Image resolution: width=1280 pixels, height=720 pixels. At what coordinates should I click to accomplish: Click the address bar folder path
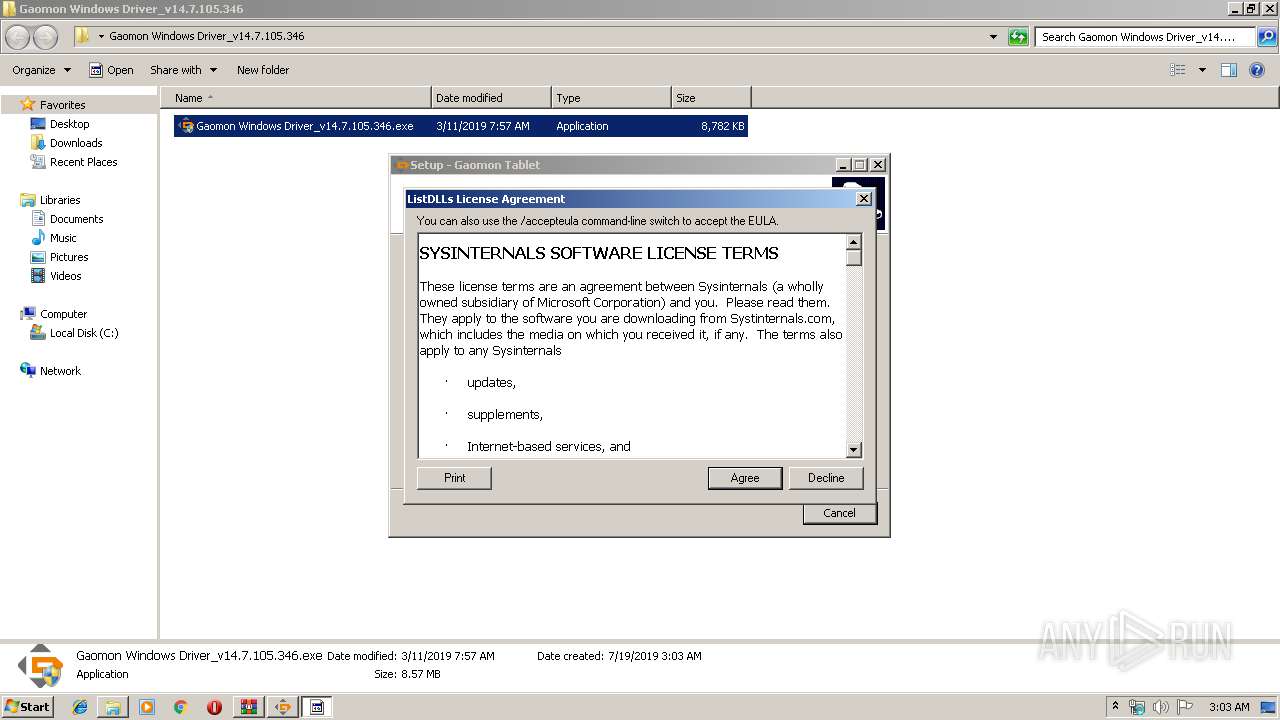click(206, 36)
